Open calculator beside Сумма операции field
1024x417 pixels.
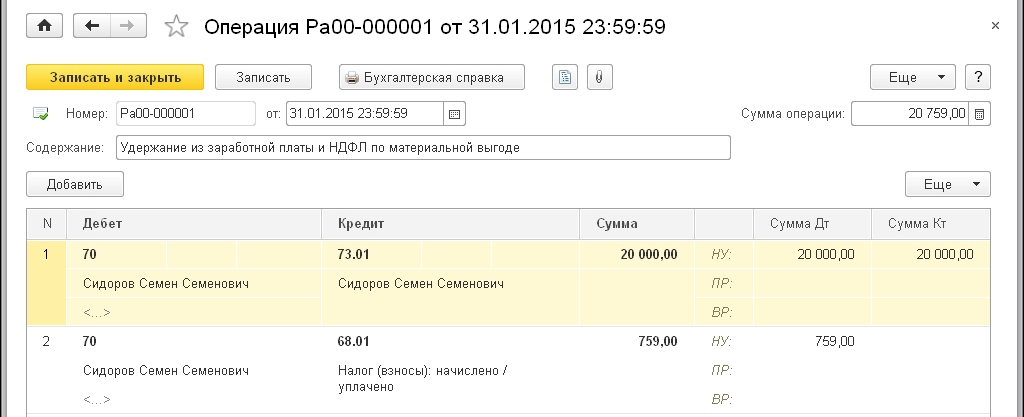coord(980,114)
